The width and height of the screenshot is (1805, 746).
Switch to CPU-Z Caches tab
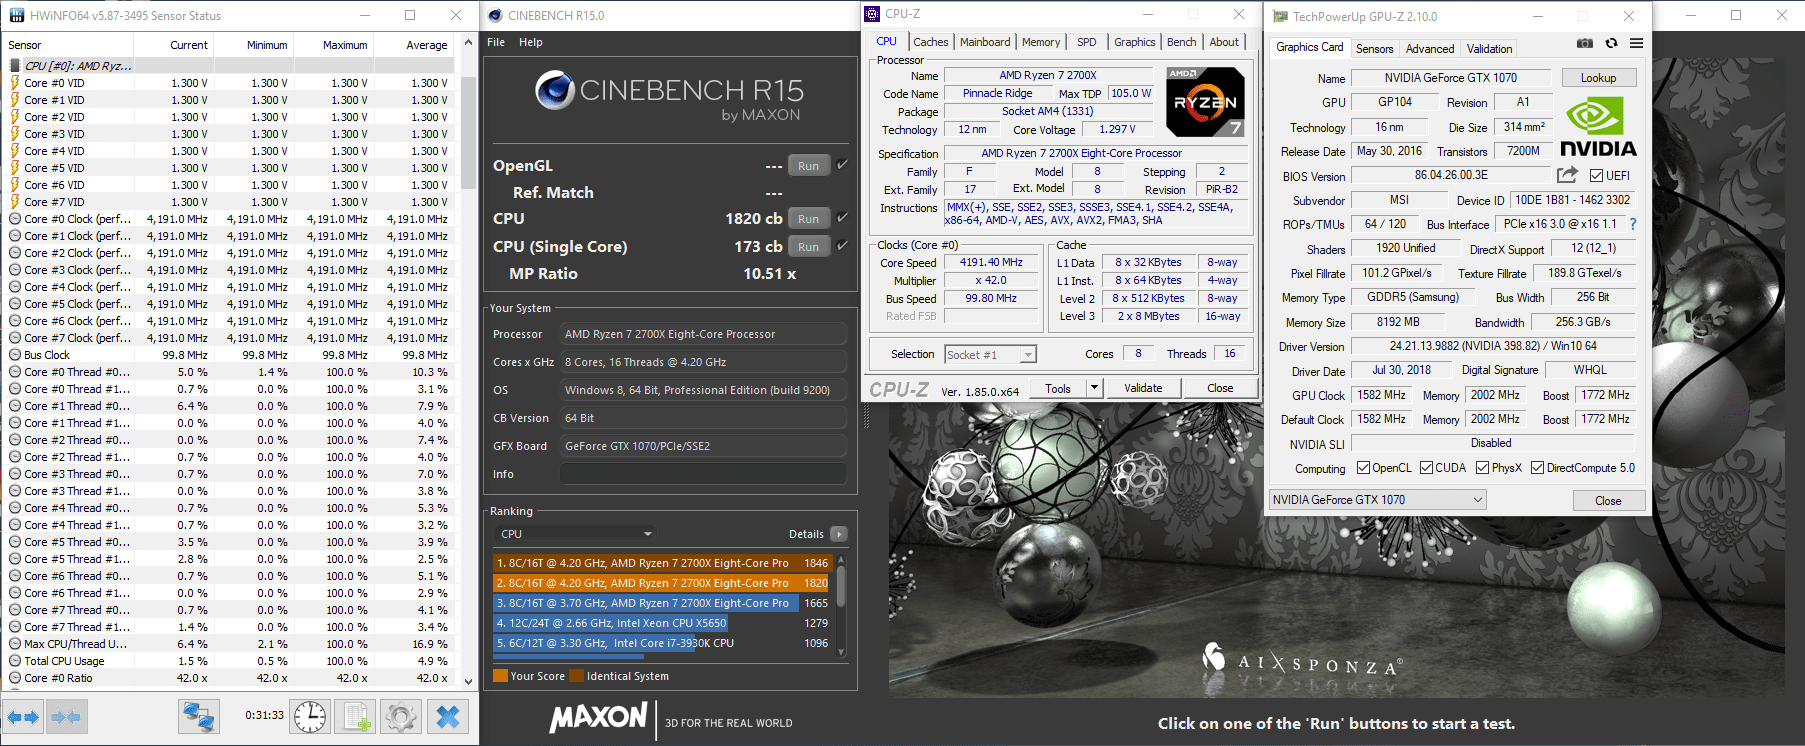[x=930, y=42]
